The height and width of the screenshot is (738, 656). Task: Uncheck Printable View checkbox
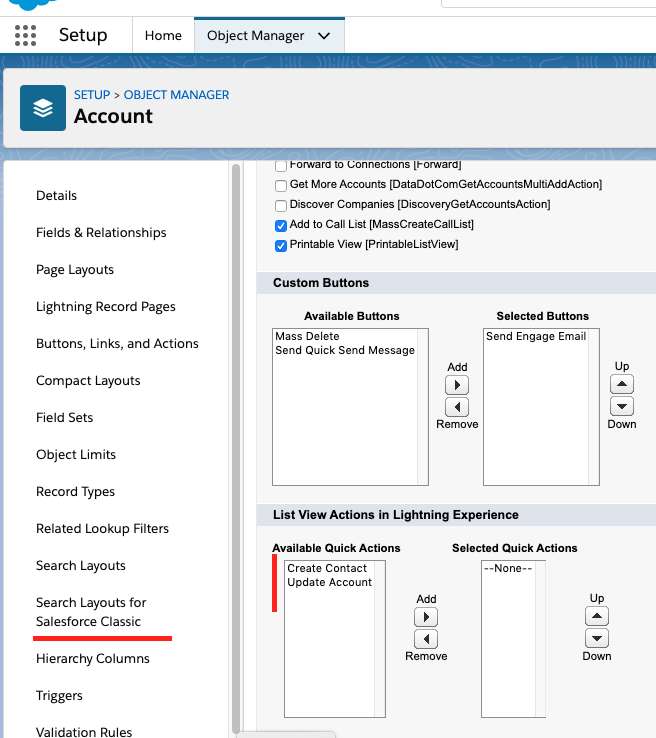[x=281, y=246]
